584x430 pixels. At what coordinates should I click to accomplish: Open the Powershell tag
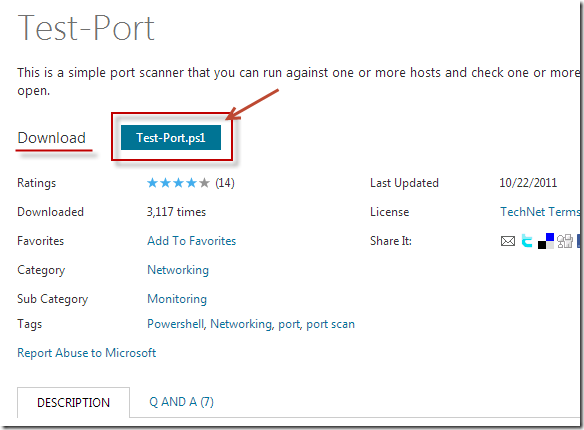(x=176, y=324)
